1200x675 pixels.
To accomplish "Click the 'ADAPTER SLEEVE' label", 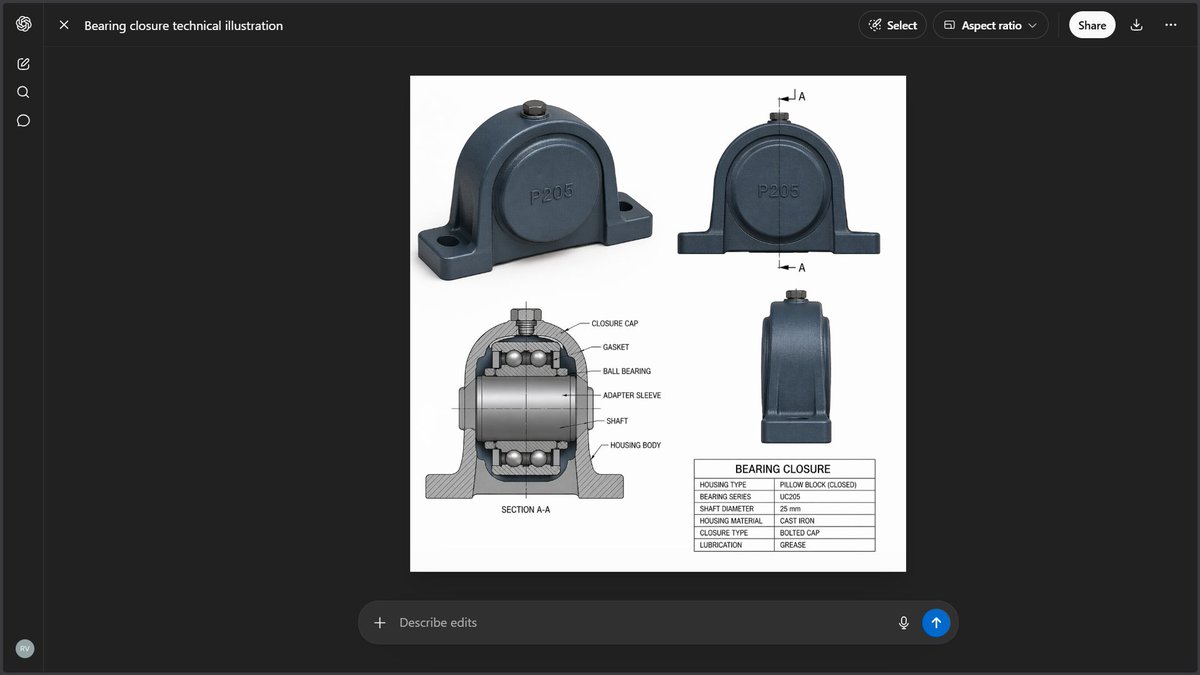I will pyautogui.click(x=632, y=396).
